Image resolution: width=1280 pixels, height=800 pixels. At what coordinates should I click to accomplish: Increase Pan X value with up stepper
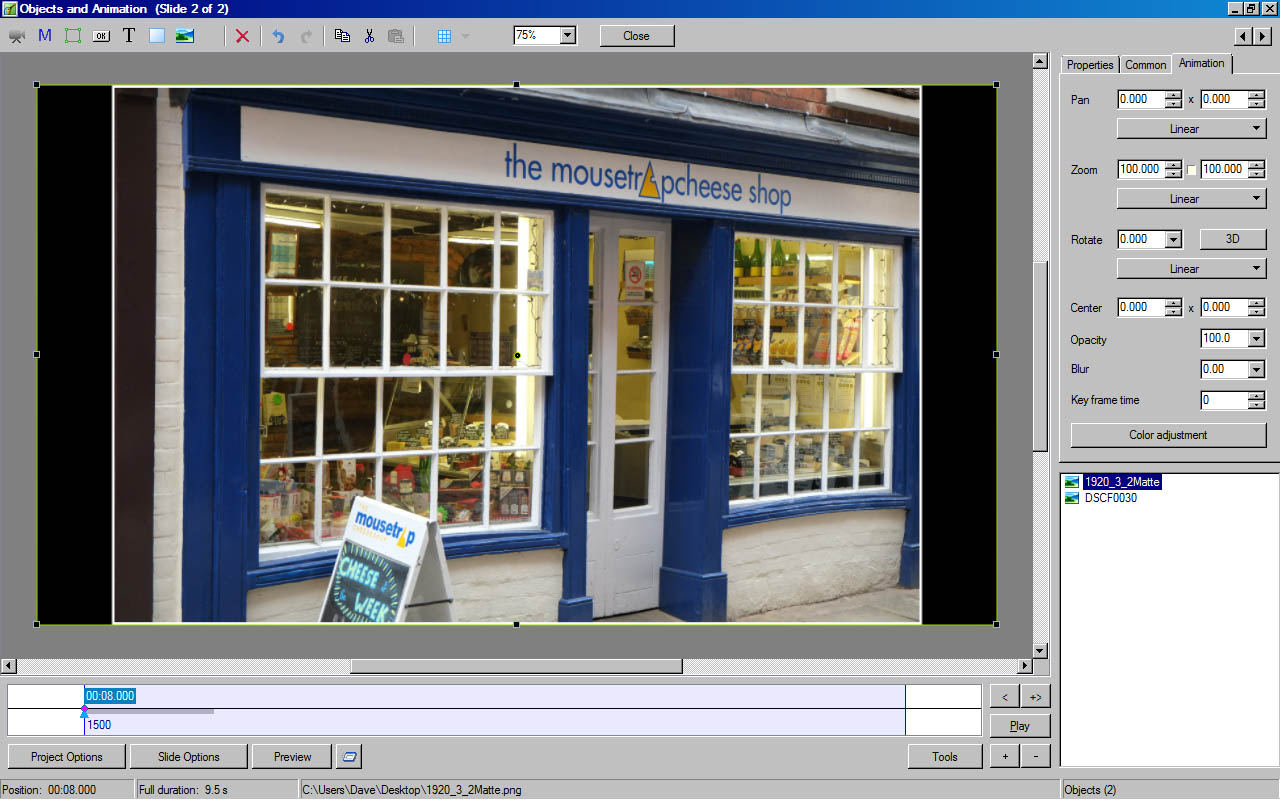click(1173, 95)
